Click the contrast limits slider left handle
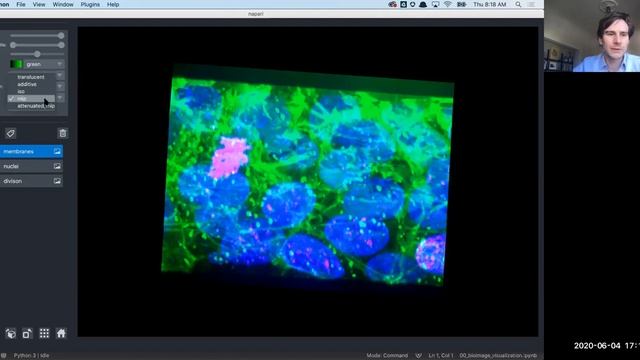Image resolution: width=640 pixels, height=360 pixels. pyautogui.click(x=13, y=45)
